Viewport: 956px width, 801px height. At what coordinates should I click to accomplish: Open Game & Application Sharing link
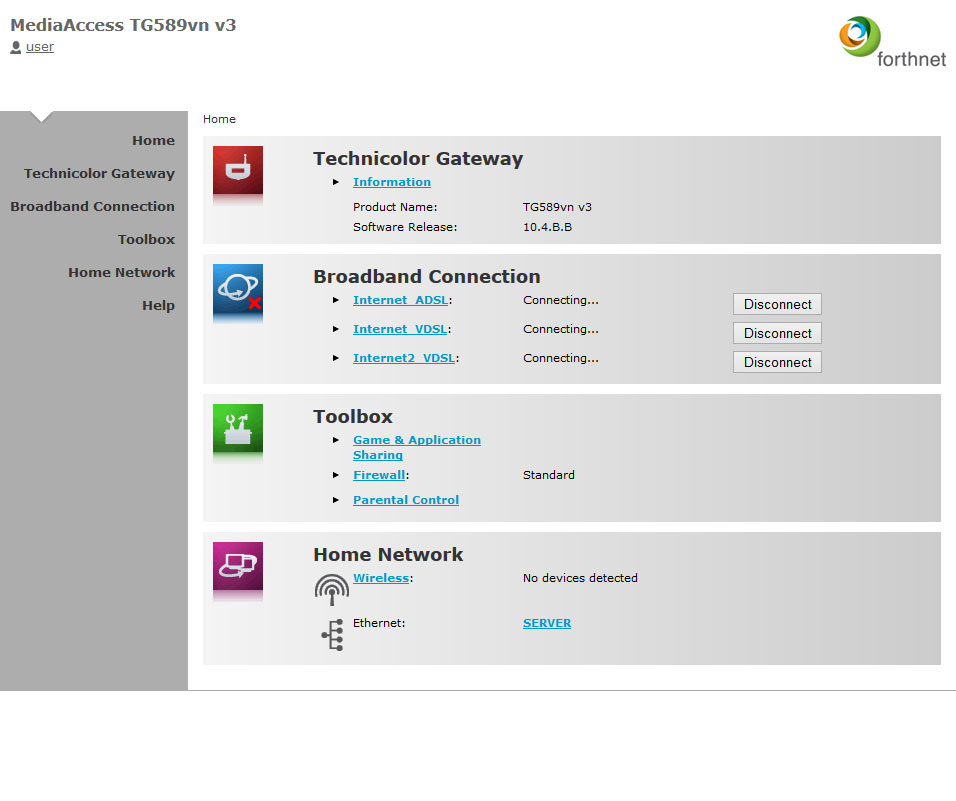tap(417, 447)
